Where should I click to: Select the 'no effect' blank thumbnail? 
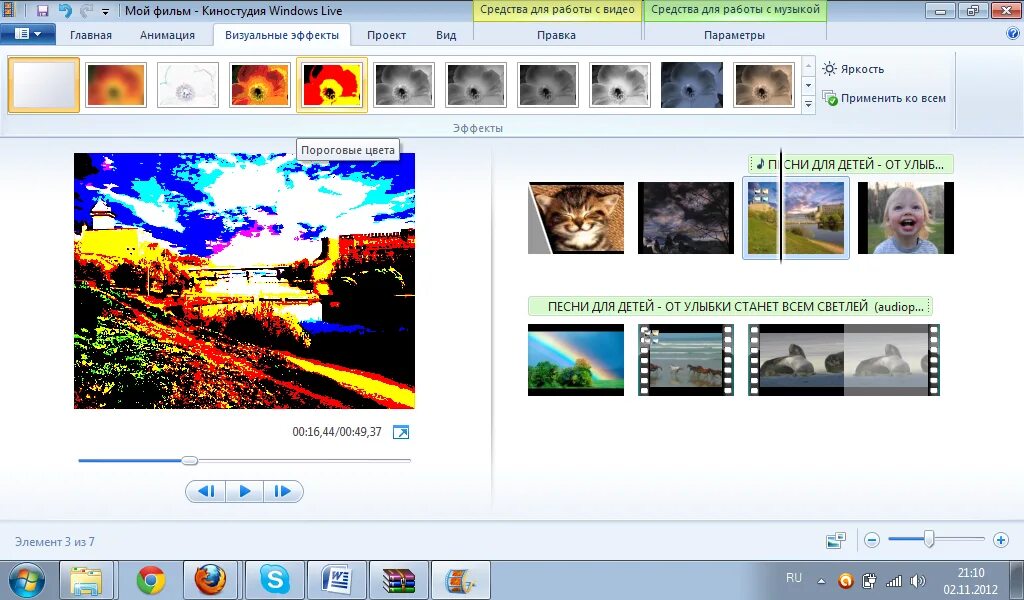click(x=44, y=85)
